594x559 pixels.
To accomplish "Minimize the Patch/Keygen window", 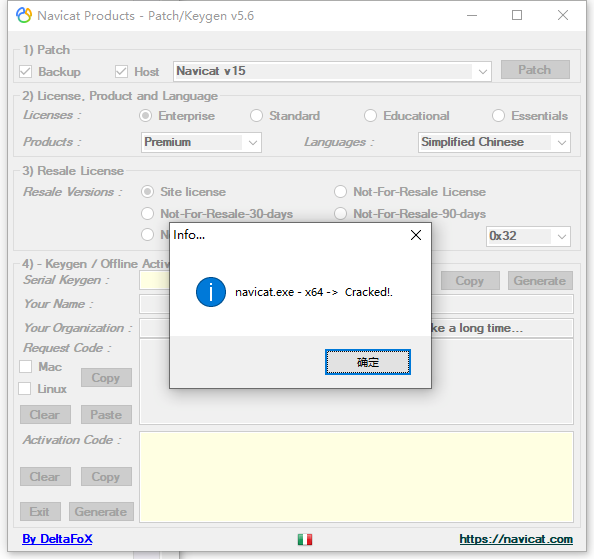I will pos(472,16).
